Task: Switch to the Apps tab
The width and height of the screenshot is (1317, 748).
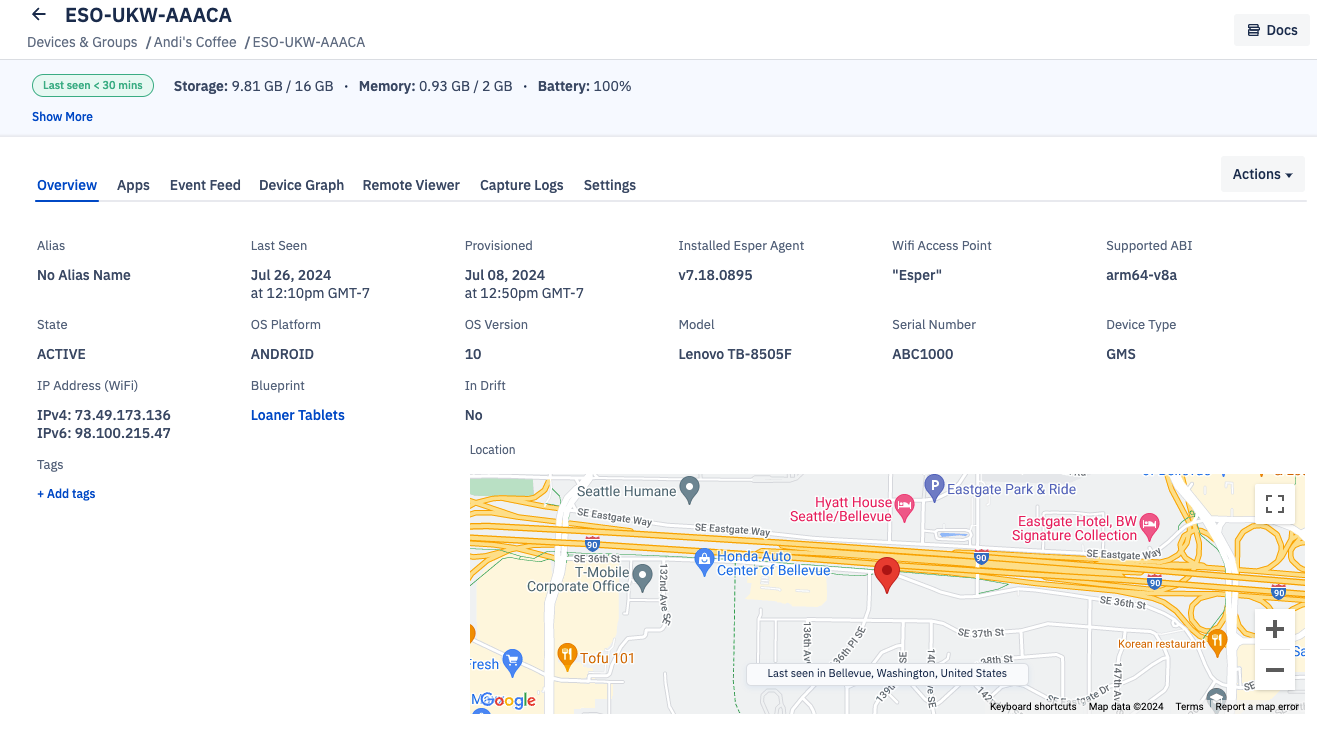Action: pos(133,185)
